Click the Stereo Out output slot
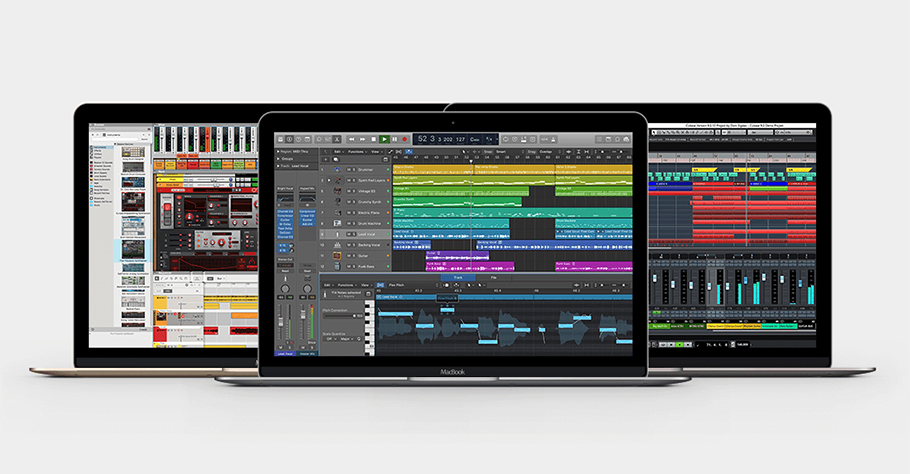The width and height of the screenshot is (910, 474). click(x=285, y=259)
